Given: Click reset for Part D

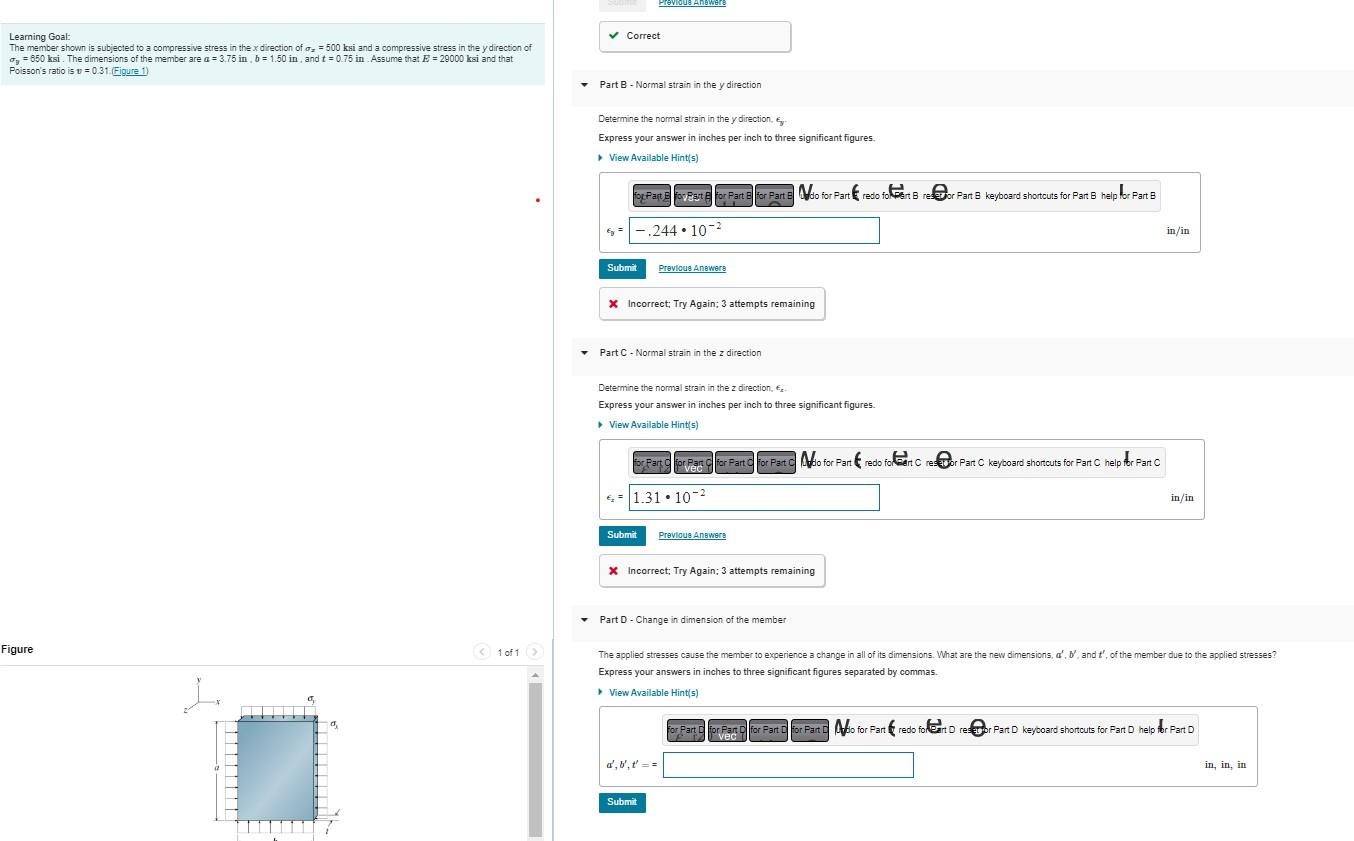Looking at the screenshot, I should click(x=989, y=730).
